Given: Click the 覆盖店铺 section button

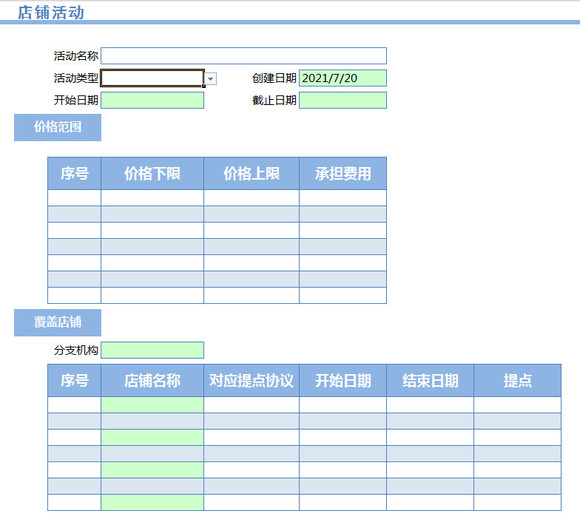Looking at the screenshot, I should click(x=58, y=323).
